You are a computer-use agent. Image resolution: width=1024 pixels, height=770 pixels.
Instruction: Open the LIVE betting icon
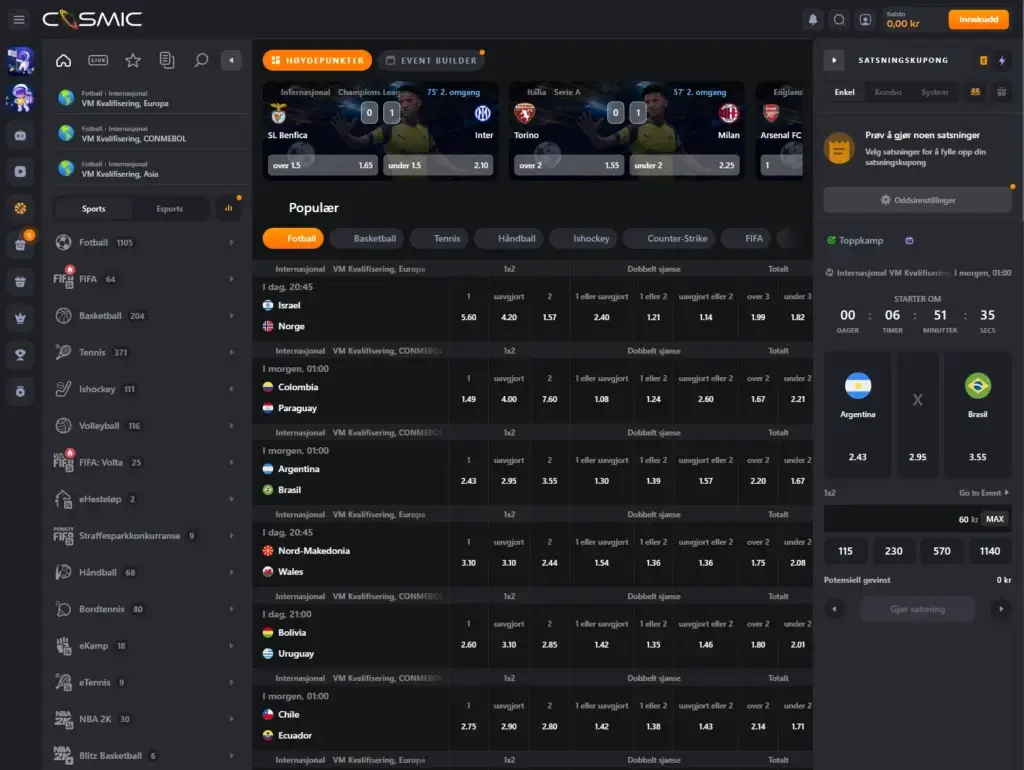tap(98, 60)
